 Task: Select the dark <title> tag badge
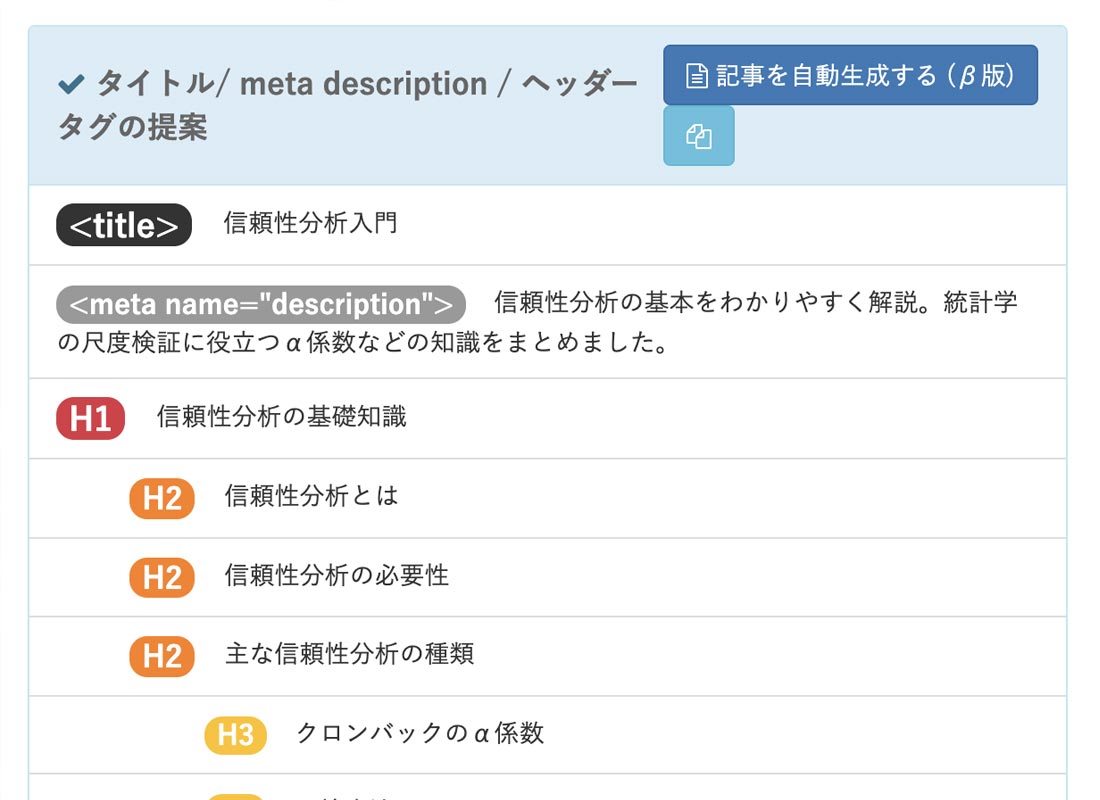[x=123, y=224]
